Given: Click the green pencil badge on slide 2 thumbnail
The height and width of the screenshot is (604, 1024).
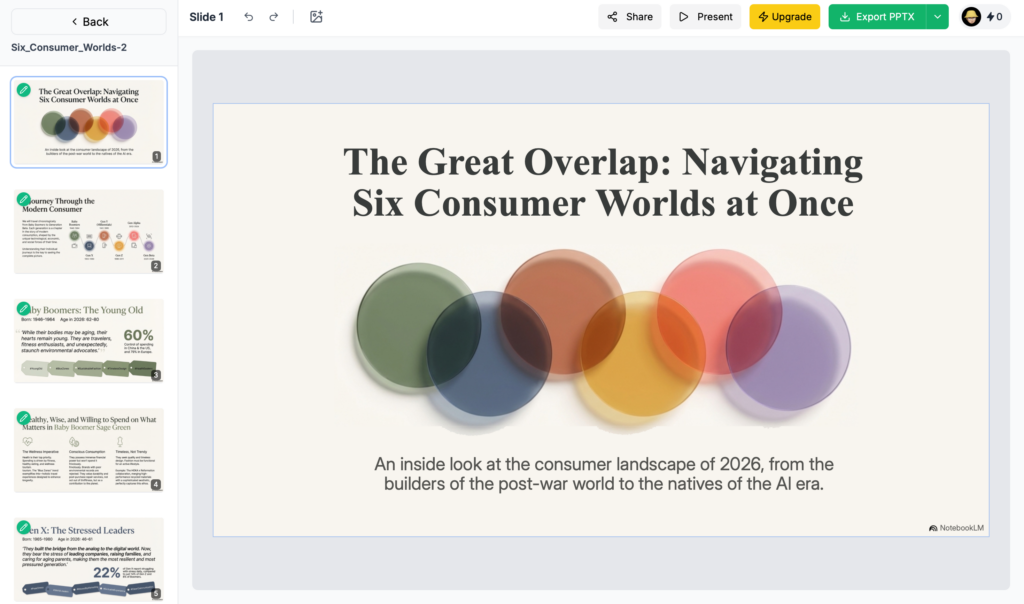Looking at the screenshot, I should [24, 199].
